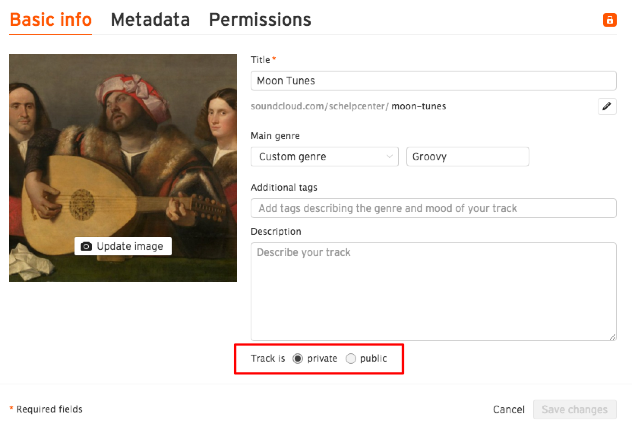Open the Permissions tab
Viewport: 632px width, 425px height.
(x=260, y=20)
